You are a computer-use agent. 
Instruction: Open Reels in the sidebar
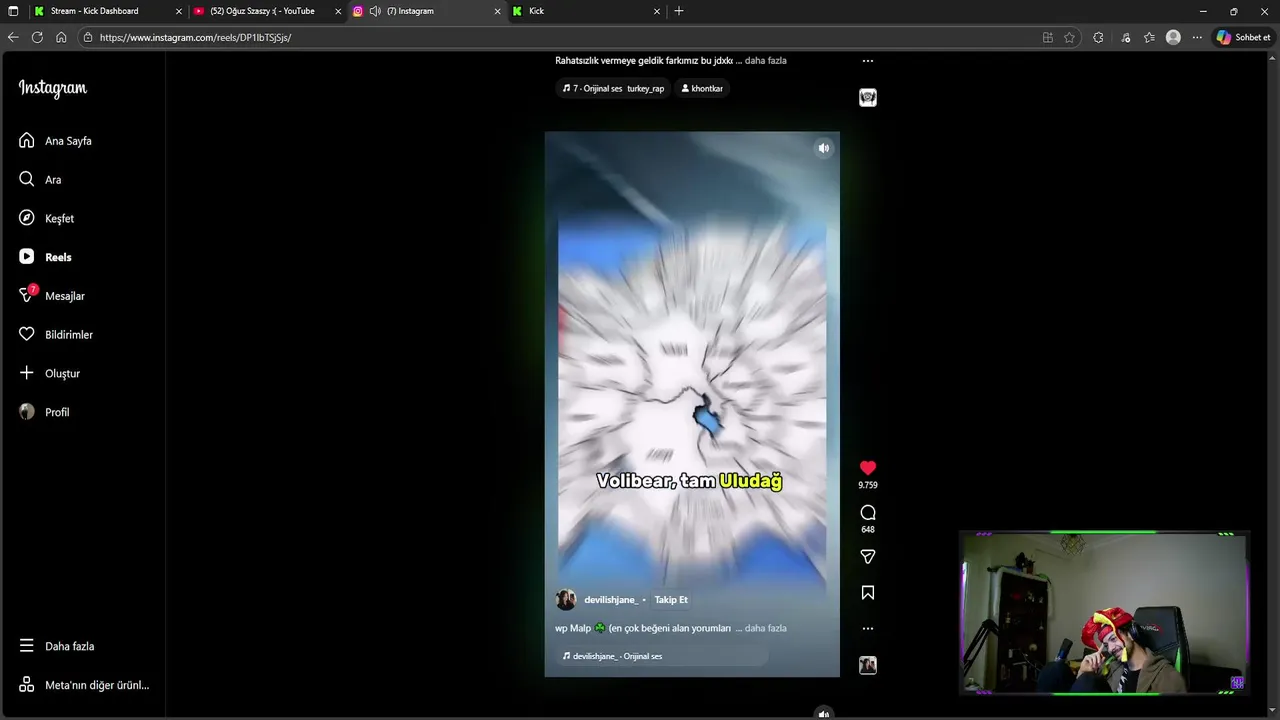coord(46,257)
